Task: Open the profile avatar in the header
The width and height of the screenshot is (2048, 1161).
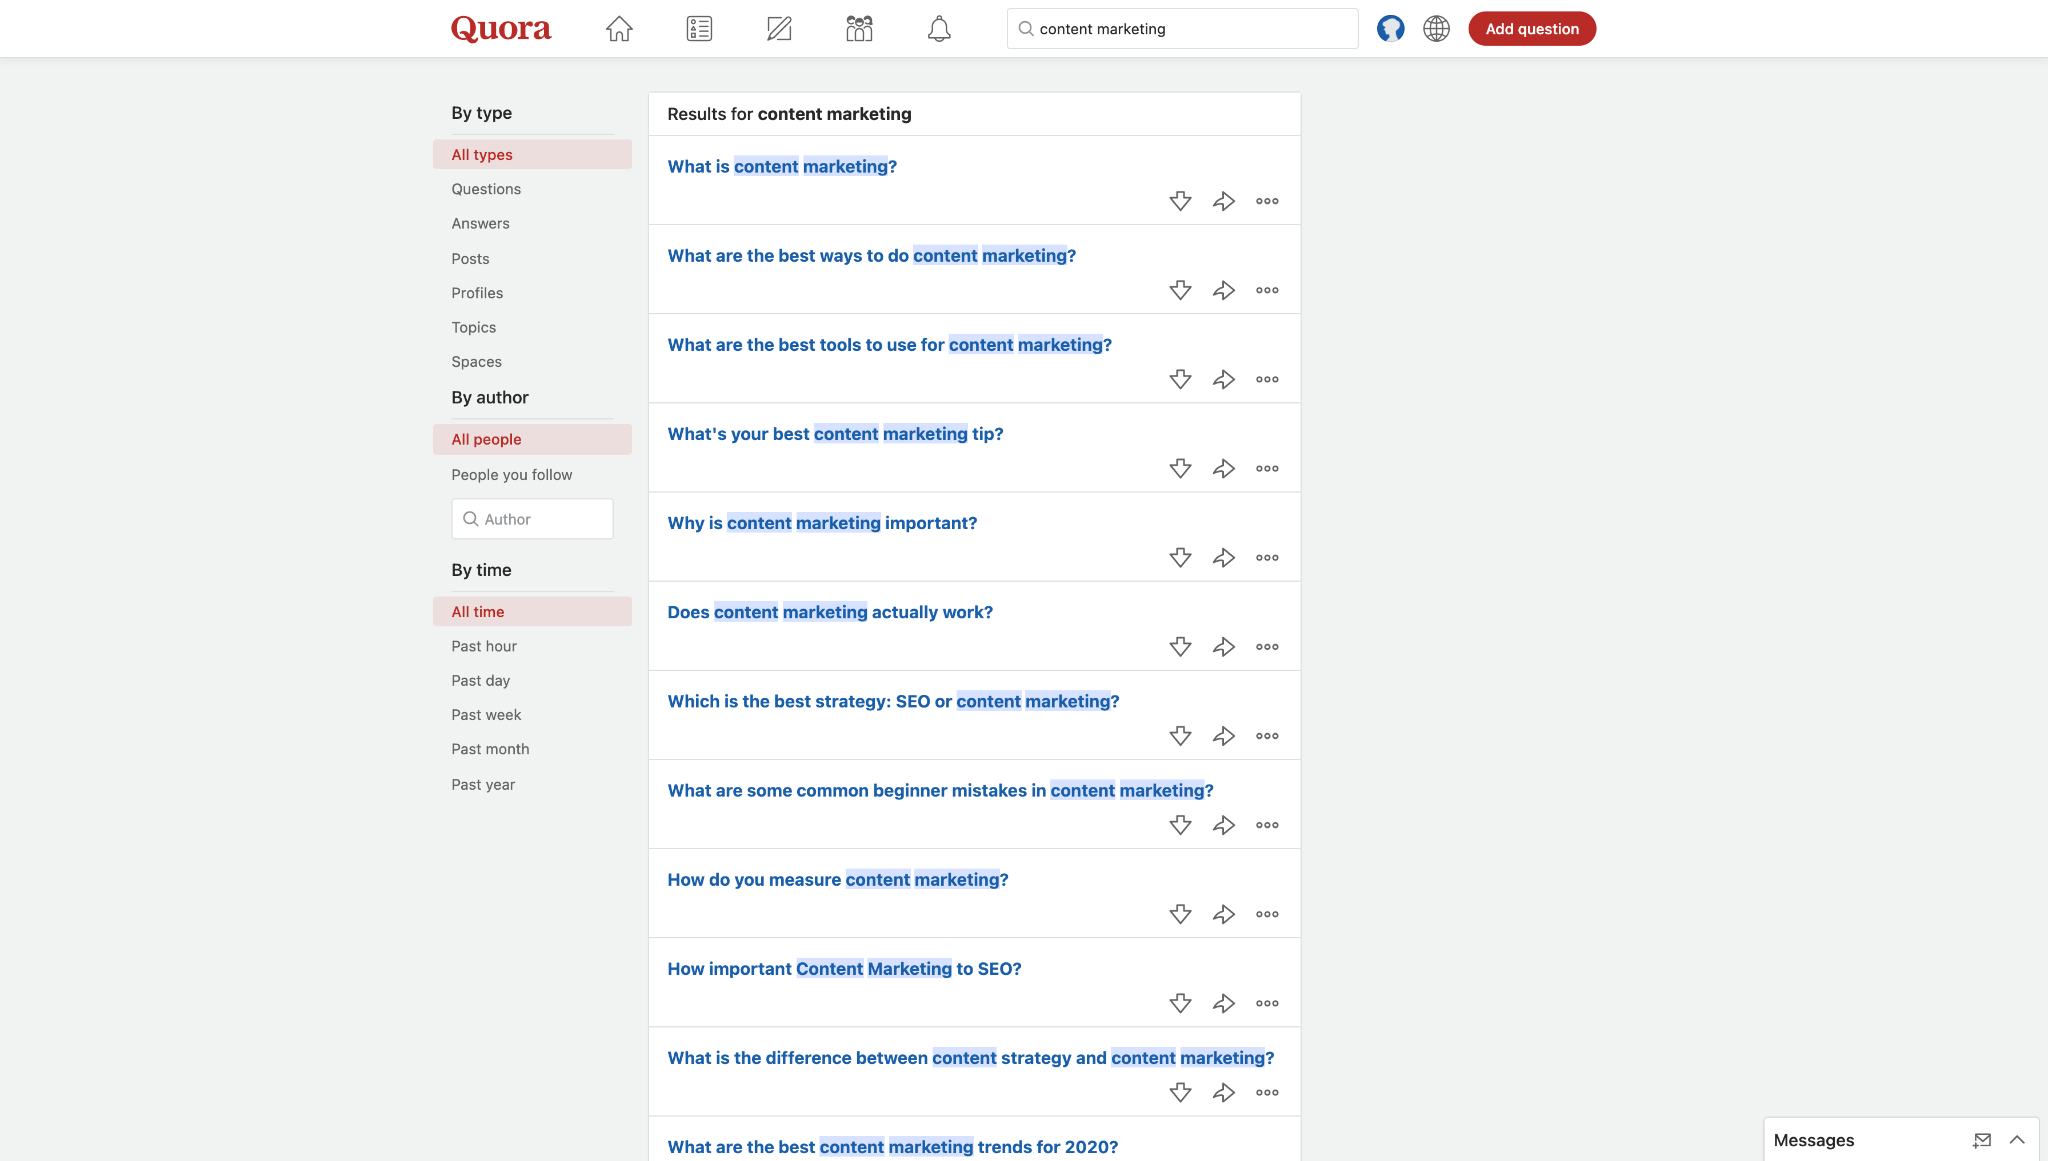Action: (x=1390, y=29)
